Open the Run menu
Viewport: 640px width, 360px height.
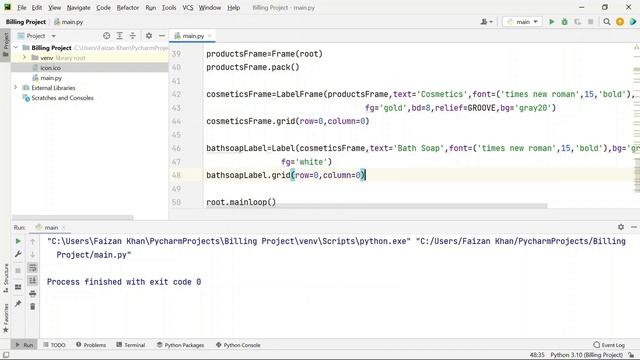coord(151,7)
